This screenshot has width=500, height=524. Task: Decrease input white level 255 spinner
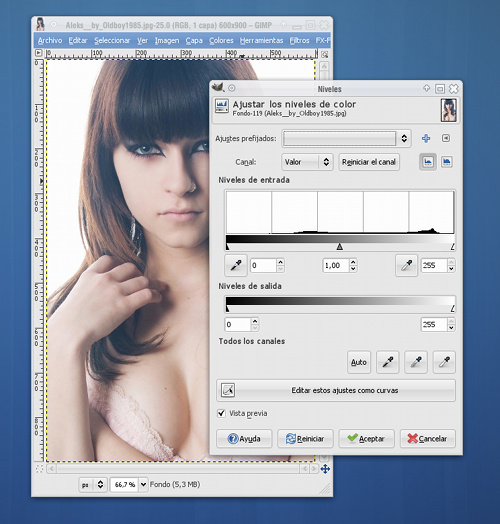451,269
